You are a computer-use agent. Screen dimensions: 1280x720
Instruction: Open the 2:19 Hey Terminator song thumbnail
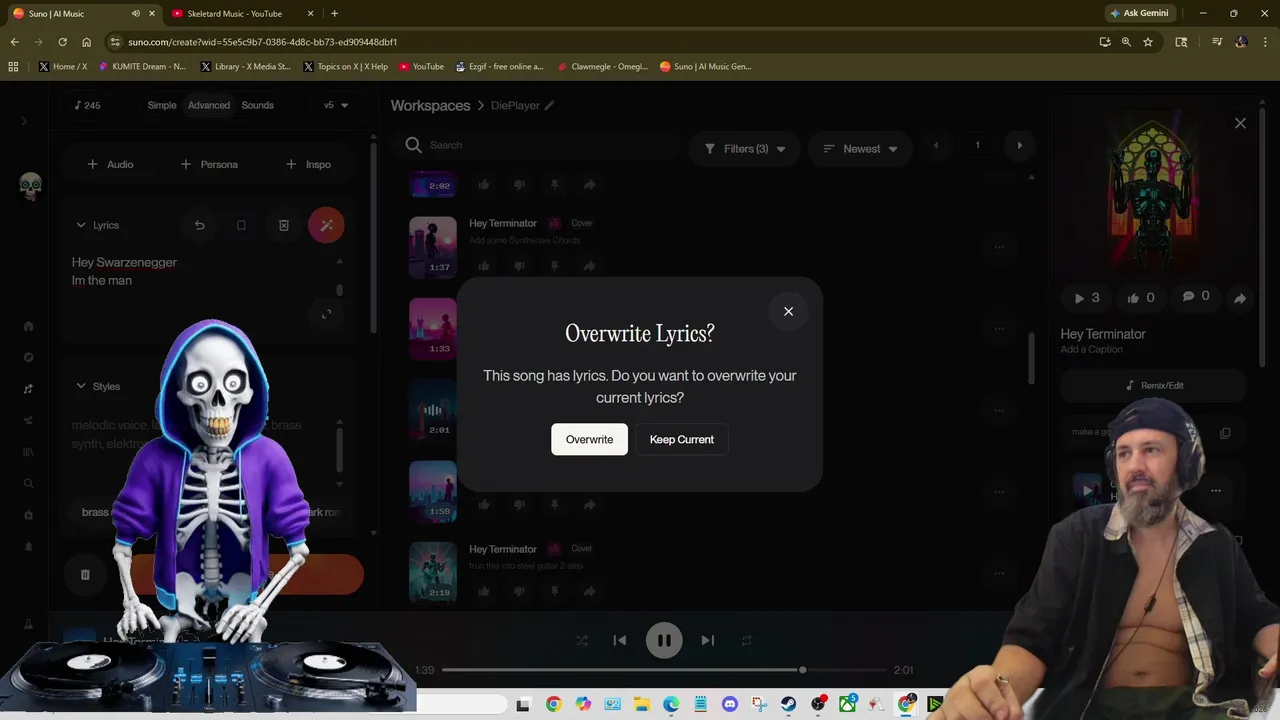[433, 572]
